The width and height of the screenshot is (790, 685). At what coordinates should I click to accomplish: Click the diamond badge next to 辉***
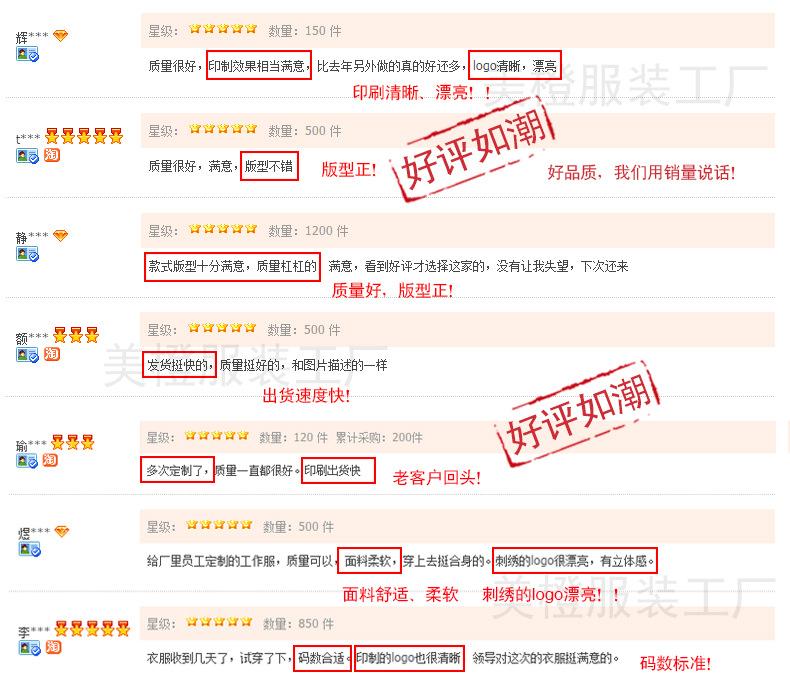(x=60, y=36)
